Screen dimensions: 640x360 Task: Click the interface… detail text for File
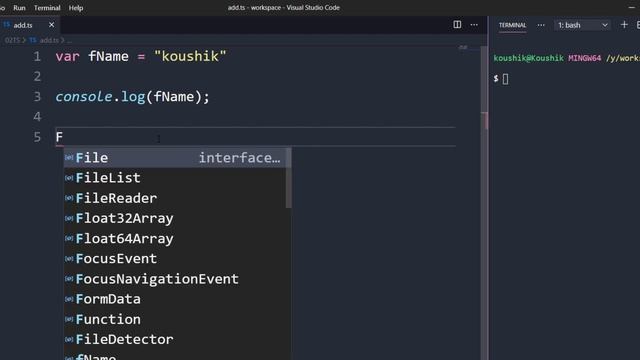(x=240, y=158)
